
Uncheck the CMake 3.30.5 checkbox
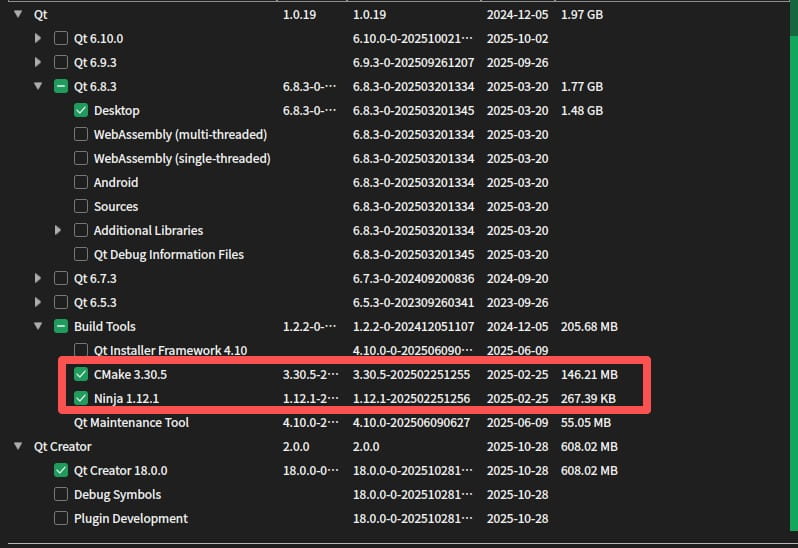coord(81,374)
